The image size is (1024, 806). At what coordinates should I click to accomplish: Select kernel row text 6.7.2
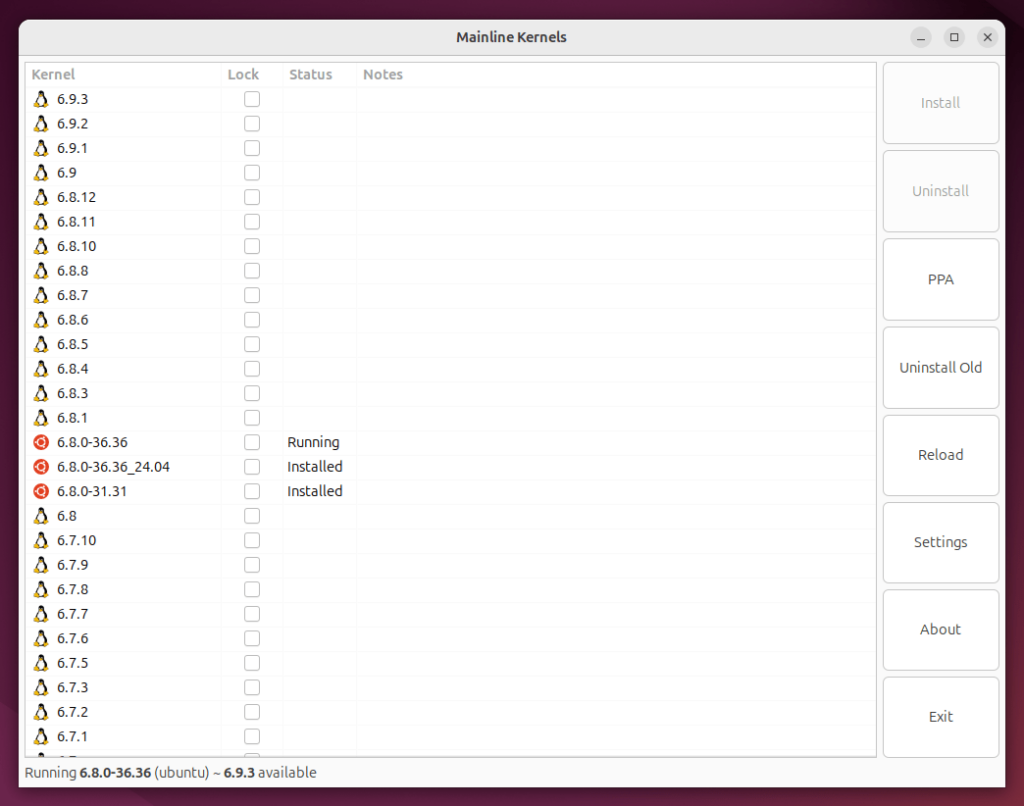(x=72, y=712)
